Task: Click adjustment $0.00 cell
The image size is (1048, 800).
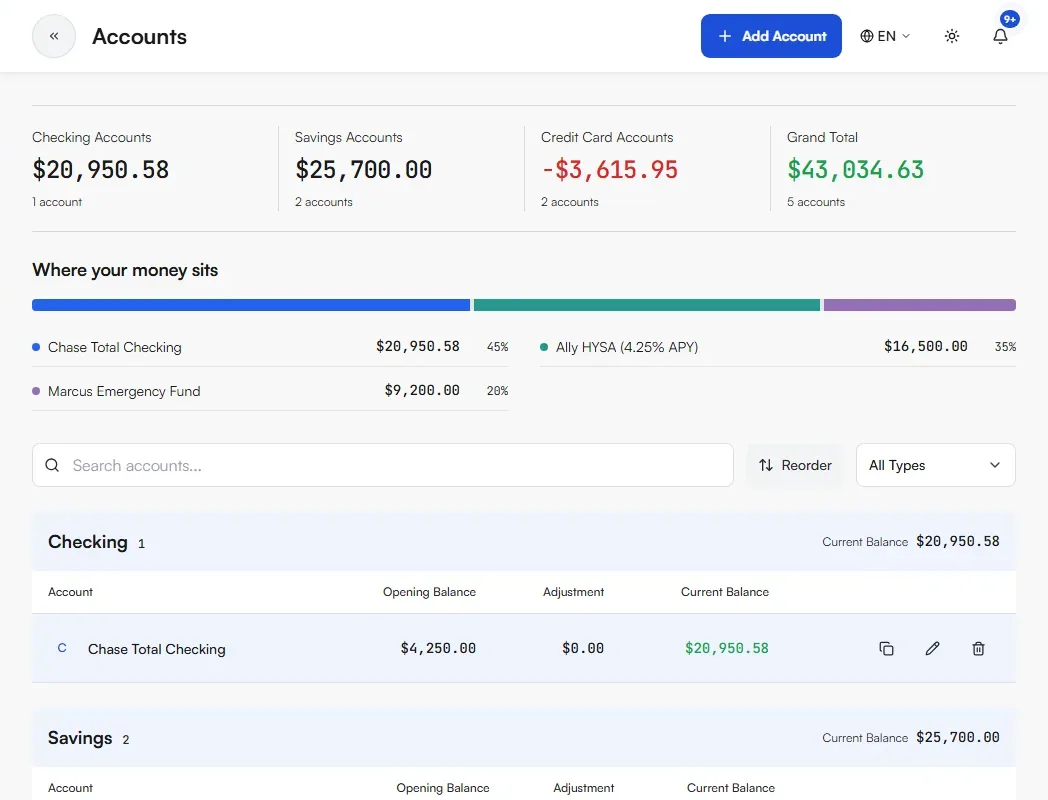Action: [583, 648]
